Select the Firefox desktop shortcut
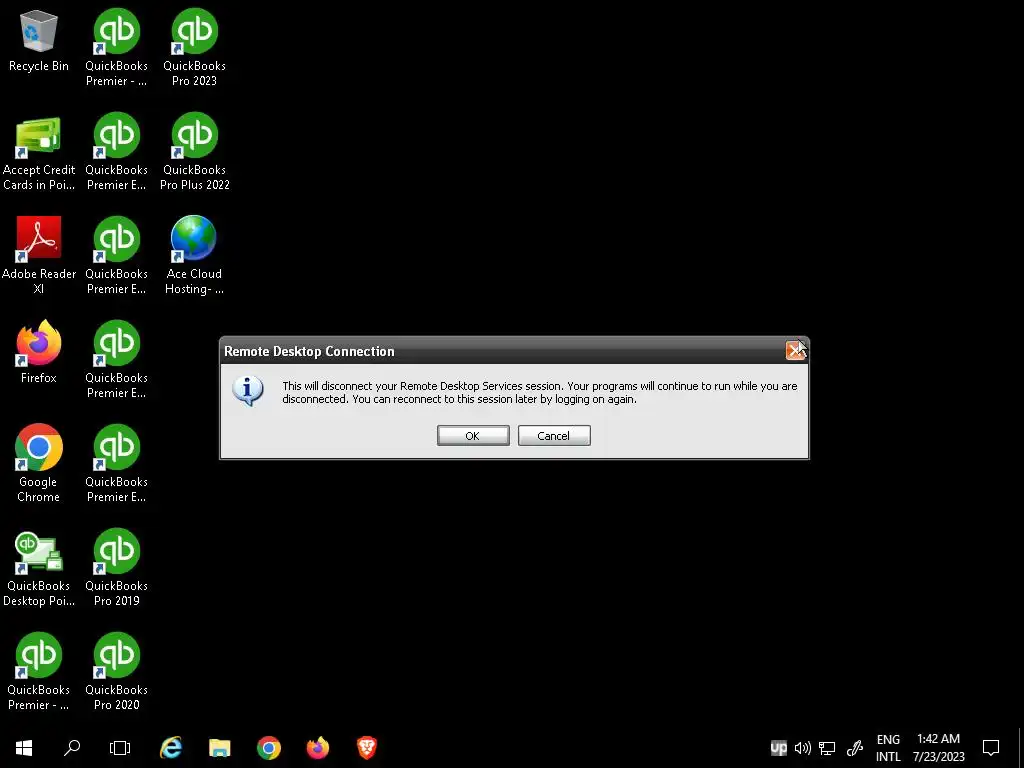Screen dimensions: 1024x768 point(39,352)
